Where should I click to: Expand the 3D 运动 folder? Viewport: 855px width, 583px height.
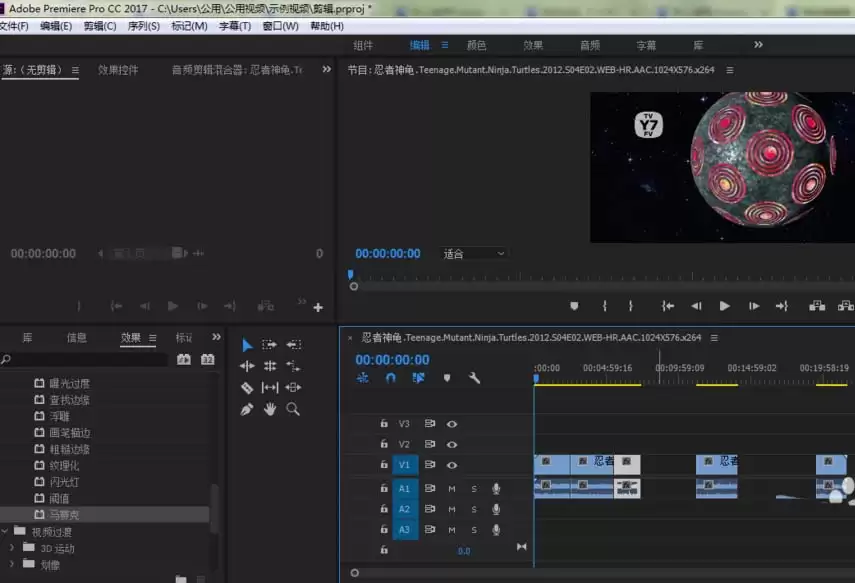point(13,548)
